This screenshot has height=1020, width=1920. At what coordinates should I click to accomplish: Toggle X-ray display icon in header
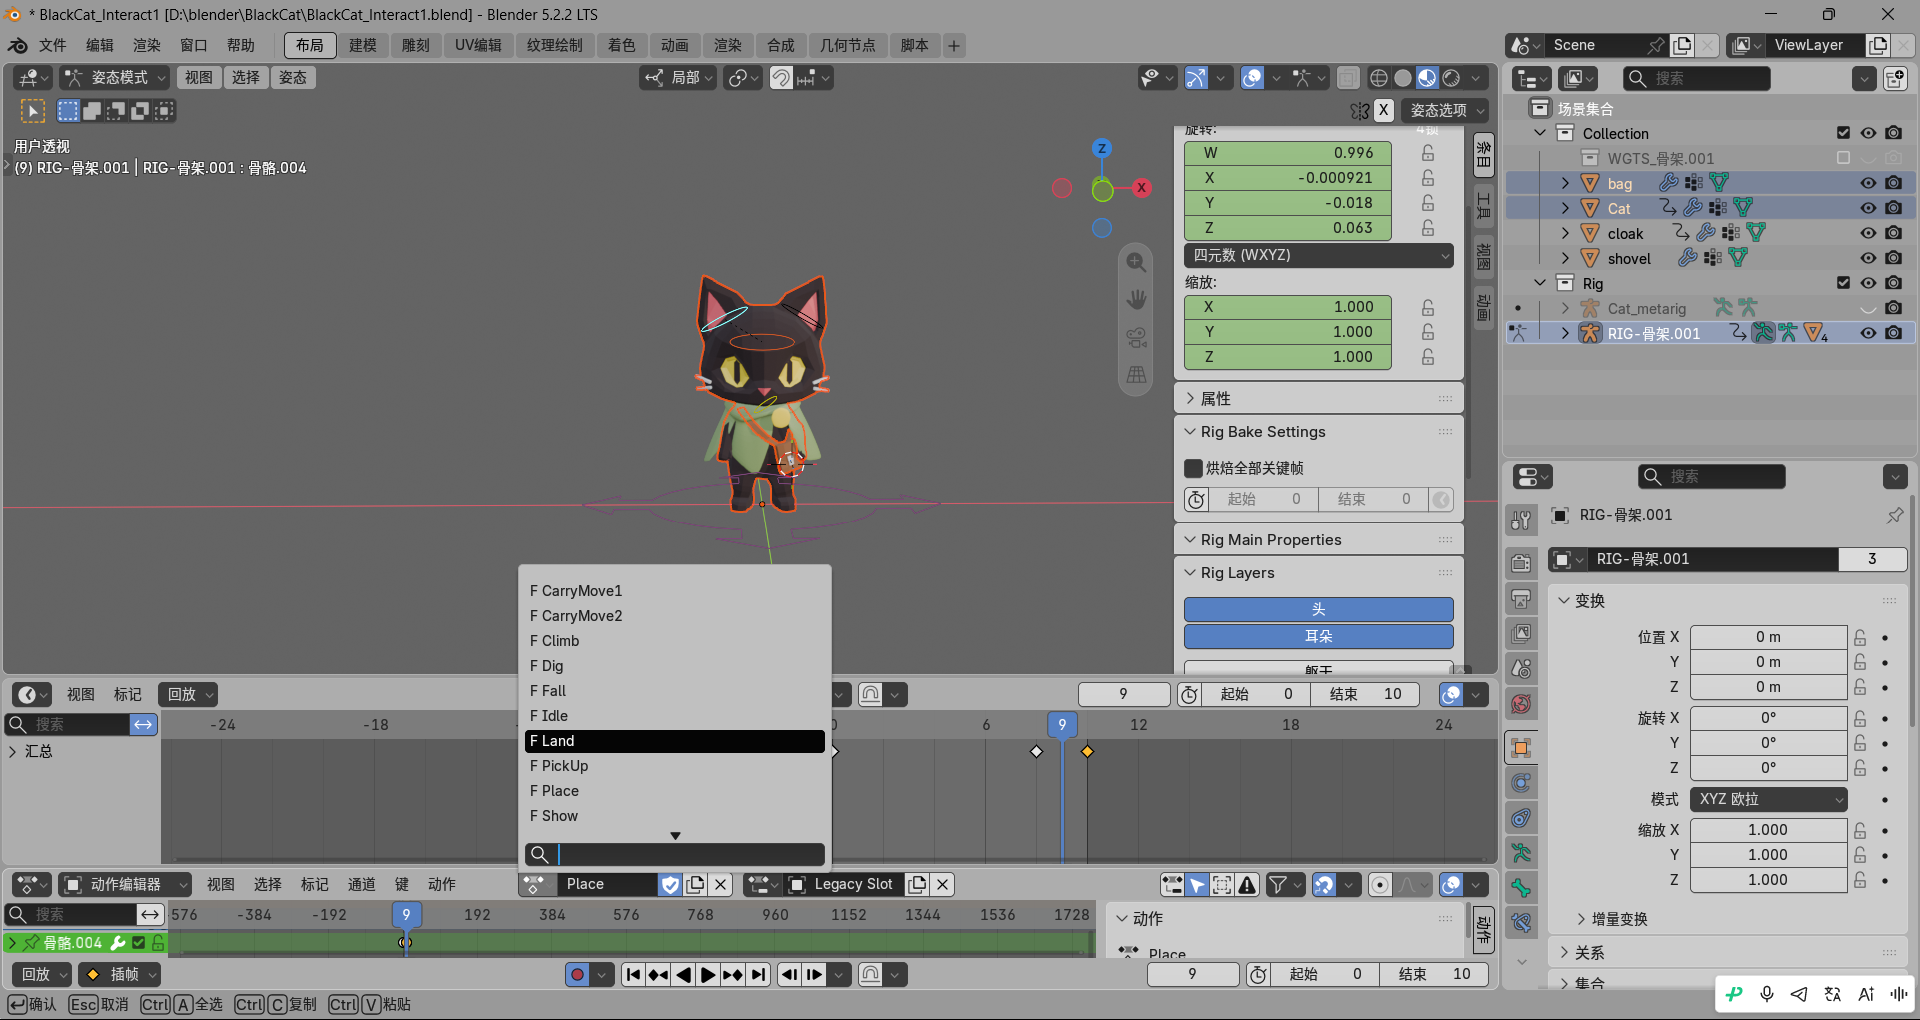click(1347, 77)
